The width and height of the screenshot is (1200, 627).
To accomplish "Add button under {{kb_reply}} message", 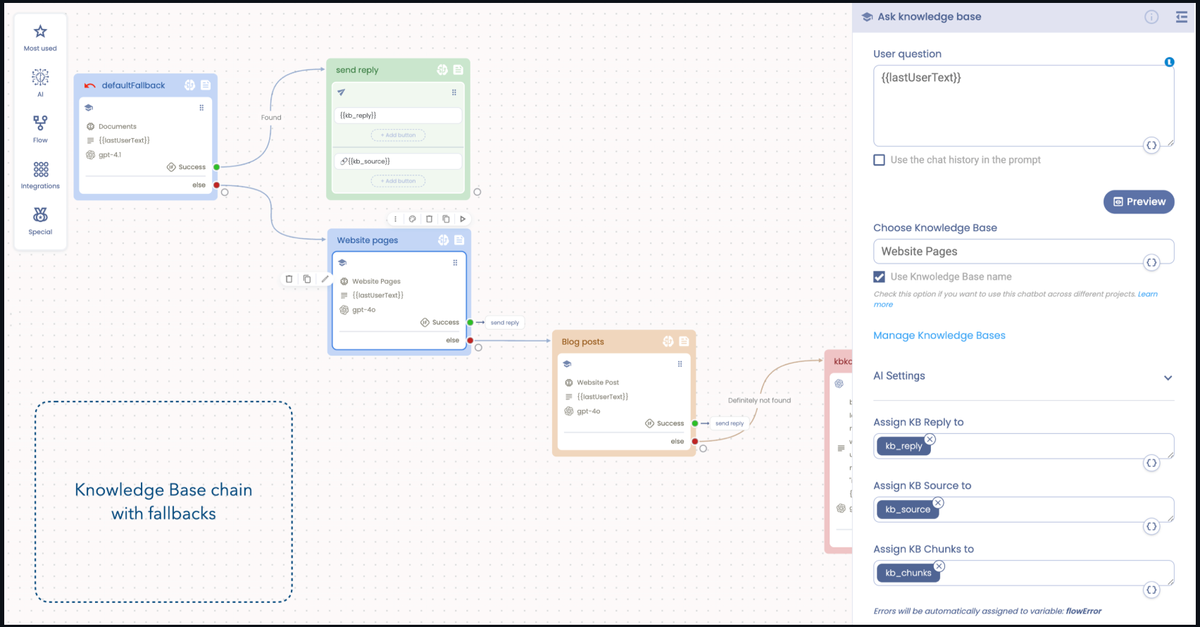I will [x=398, y=135].
